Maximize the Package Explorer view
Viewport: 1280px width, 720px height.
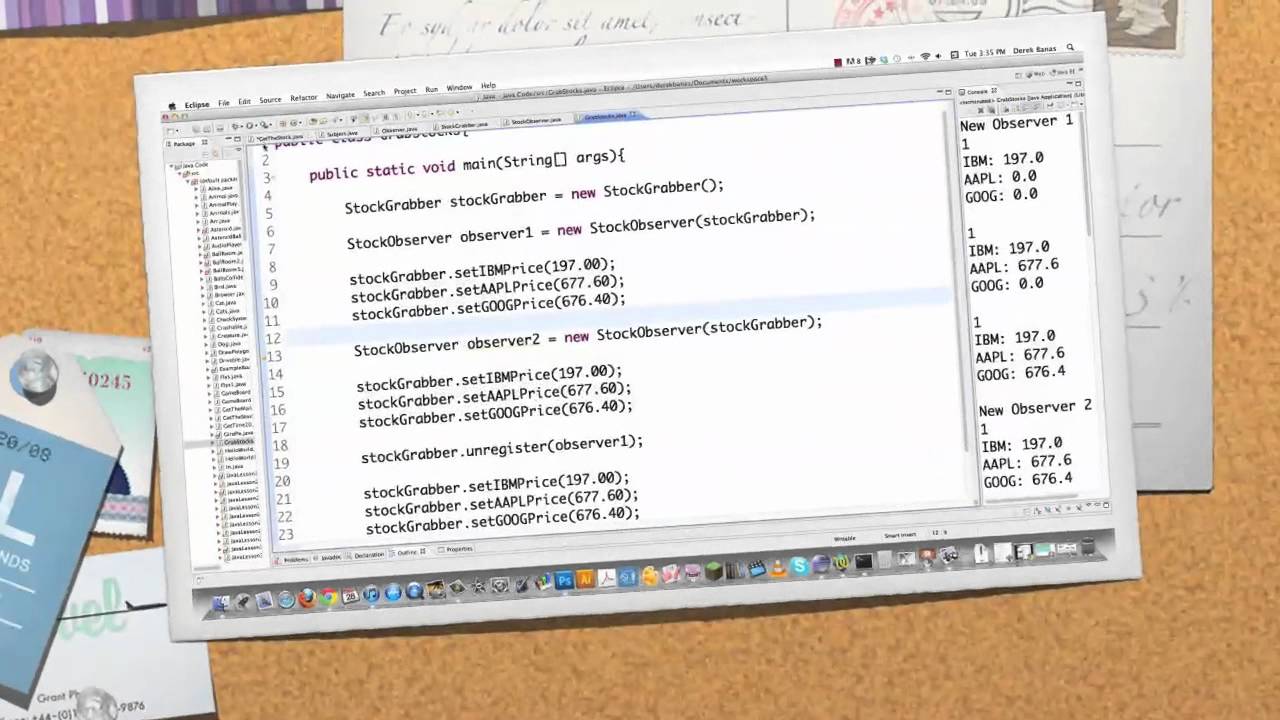click(x=237, y=139)
